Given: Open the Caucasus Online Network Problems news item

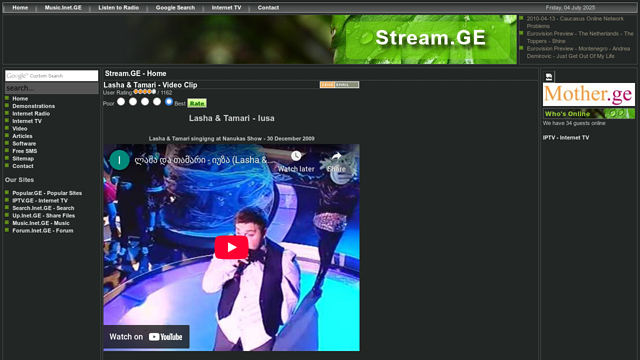Looking at the screenshot, I should click(x=575, y=22).
